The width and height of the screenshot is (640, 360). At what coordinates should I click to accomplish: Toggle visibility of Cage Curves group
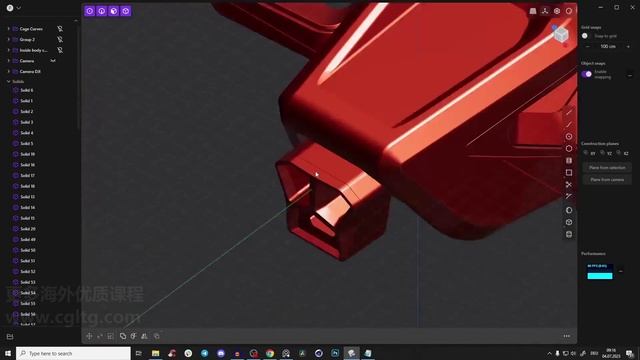pyautogui.click(x=60, y=29)
